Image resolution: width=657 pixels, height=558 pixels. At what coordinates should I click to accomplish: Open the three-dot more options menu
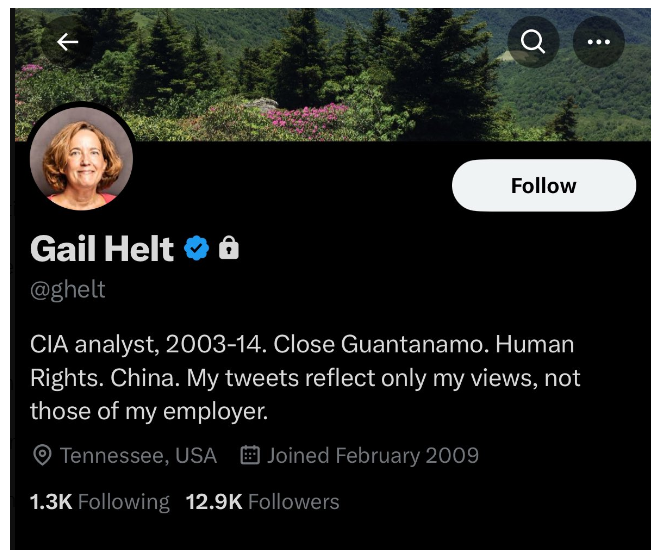[598, 42]
